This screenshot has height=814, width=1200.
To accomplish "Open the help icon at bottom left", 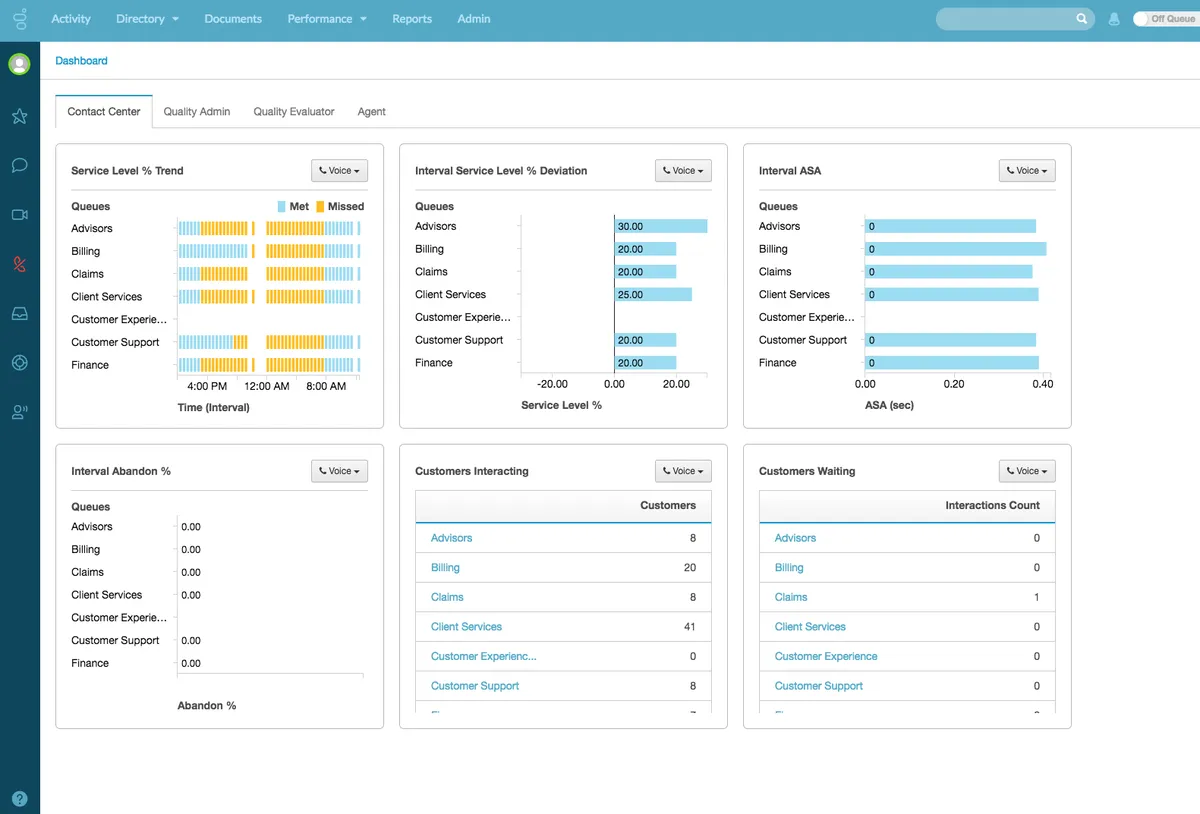I will tap(19, 797).
